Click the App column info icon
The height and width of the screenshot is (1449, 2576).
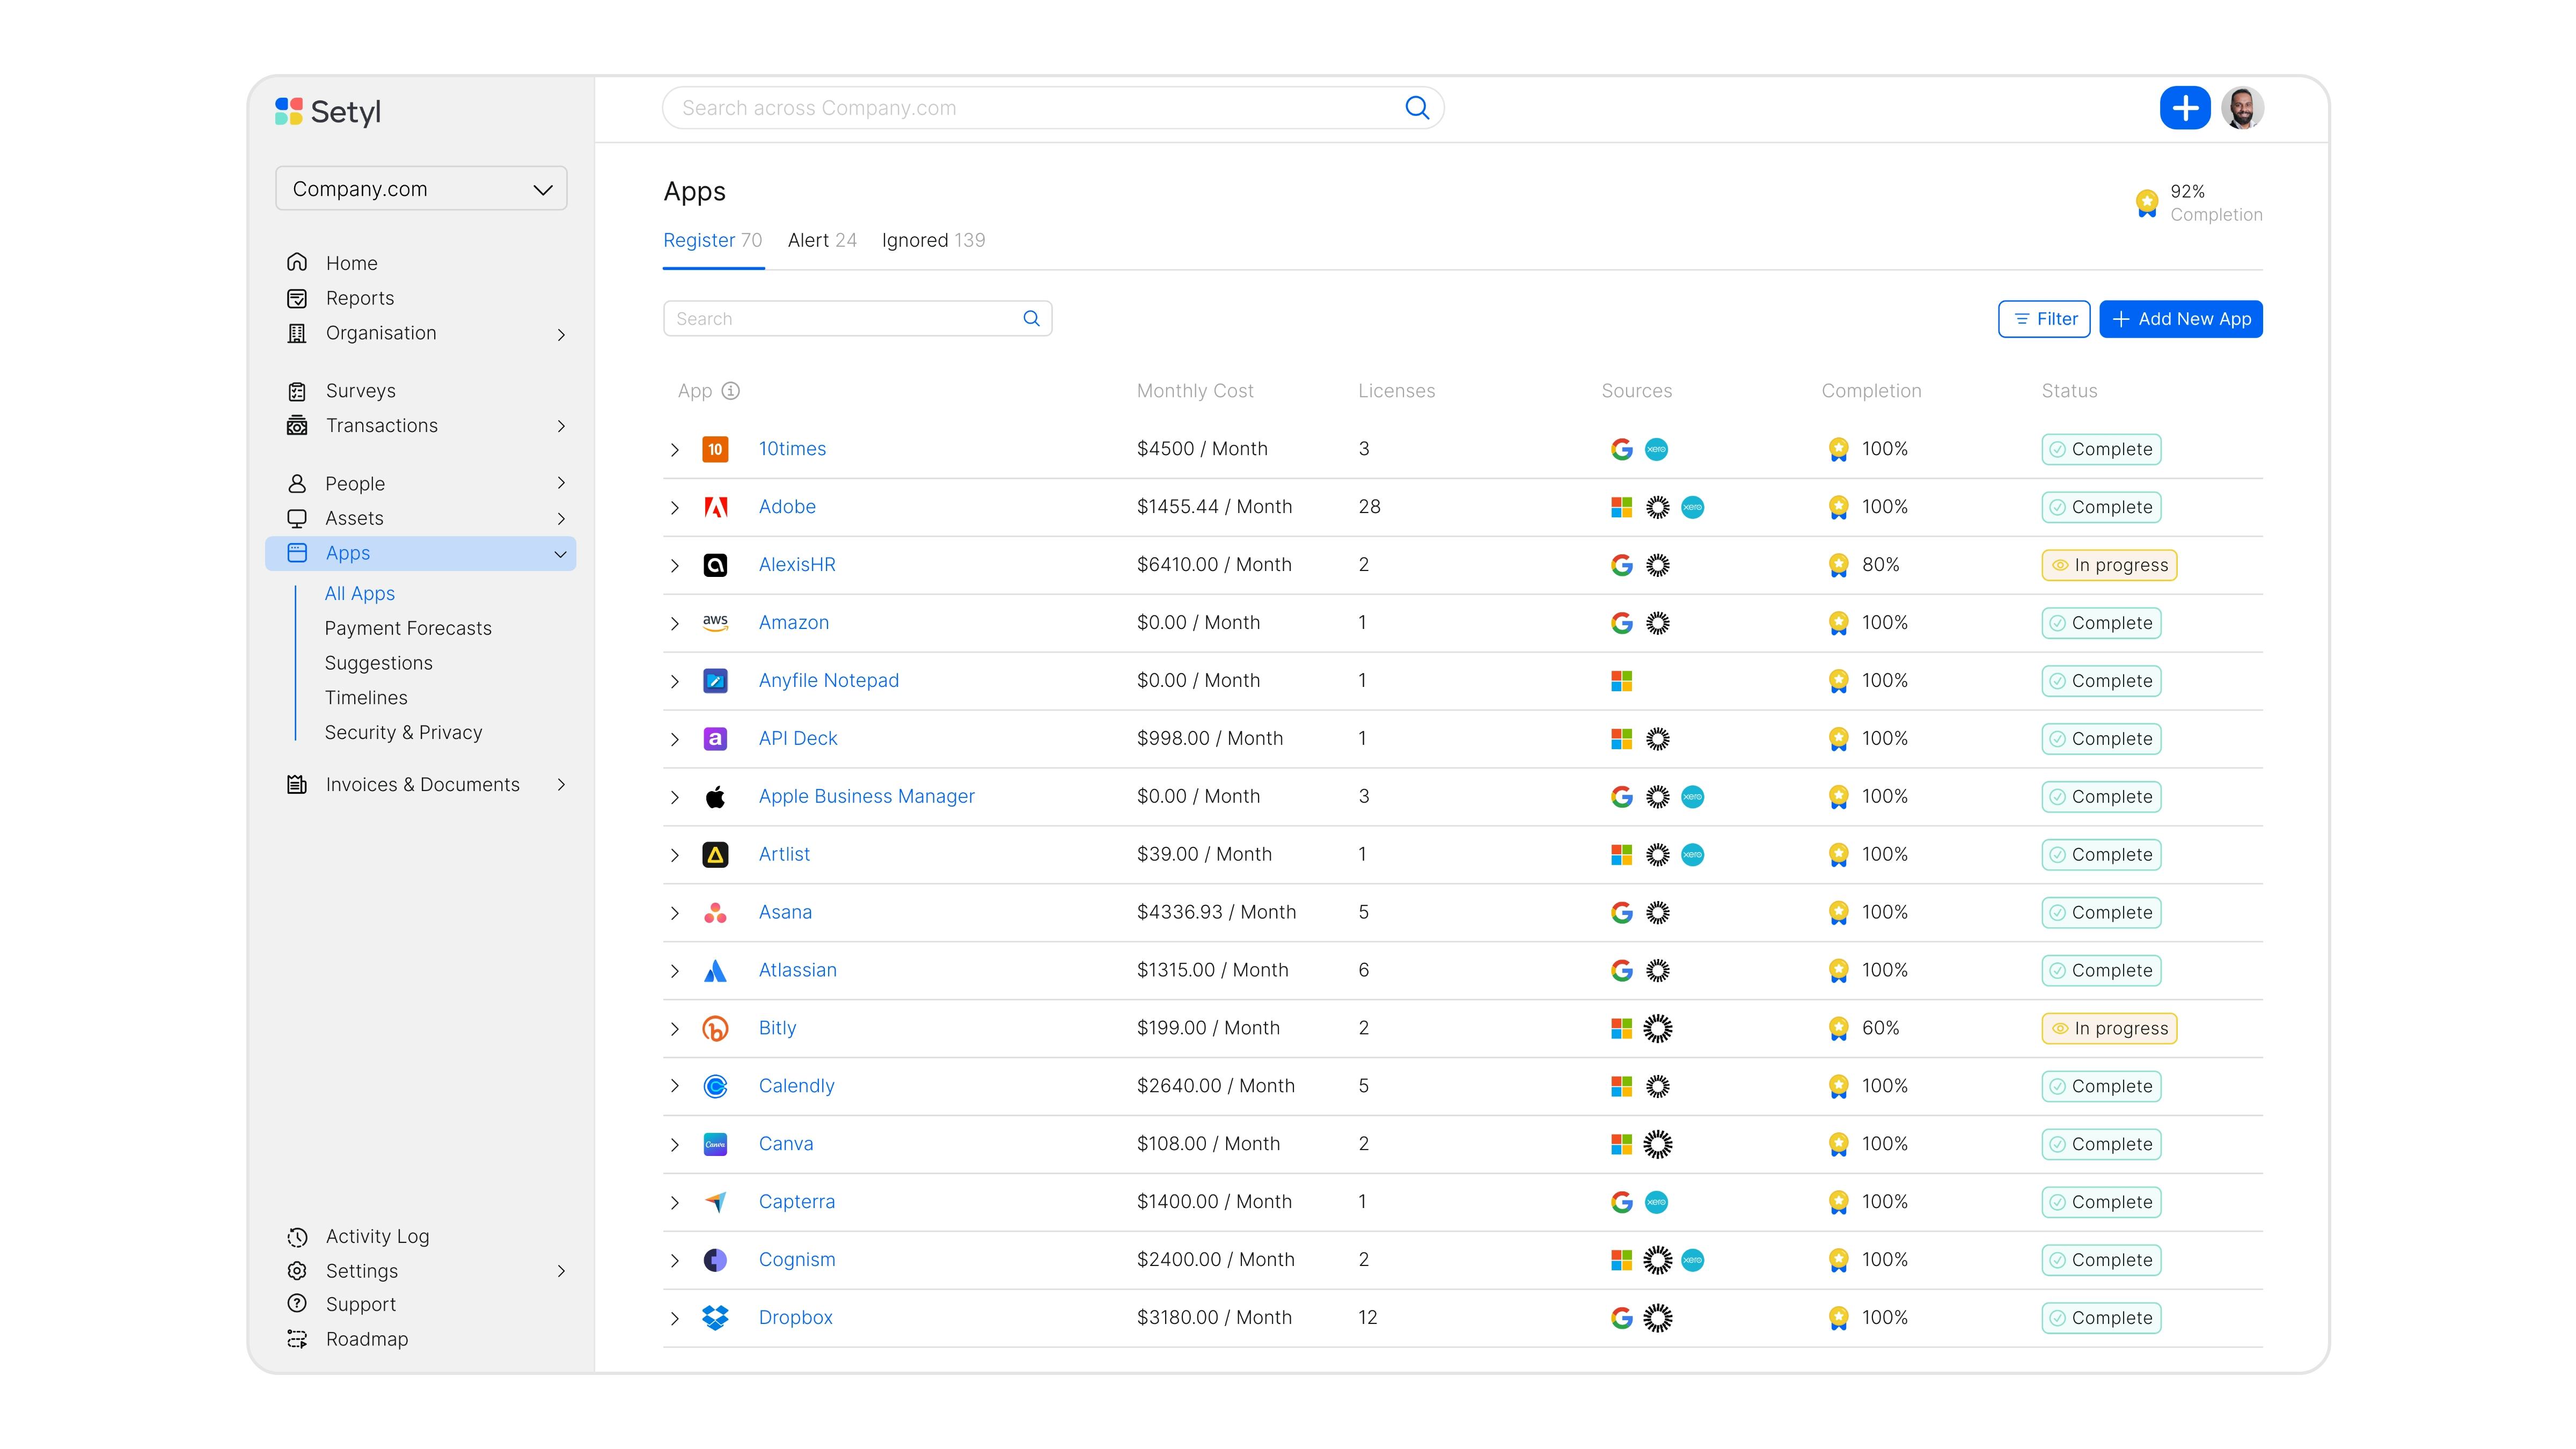(731, 391)
